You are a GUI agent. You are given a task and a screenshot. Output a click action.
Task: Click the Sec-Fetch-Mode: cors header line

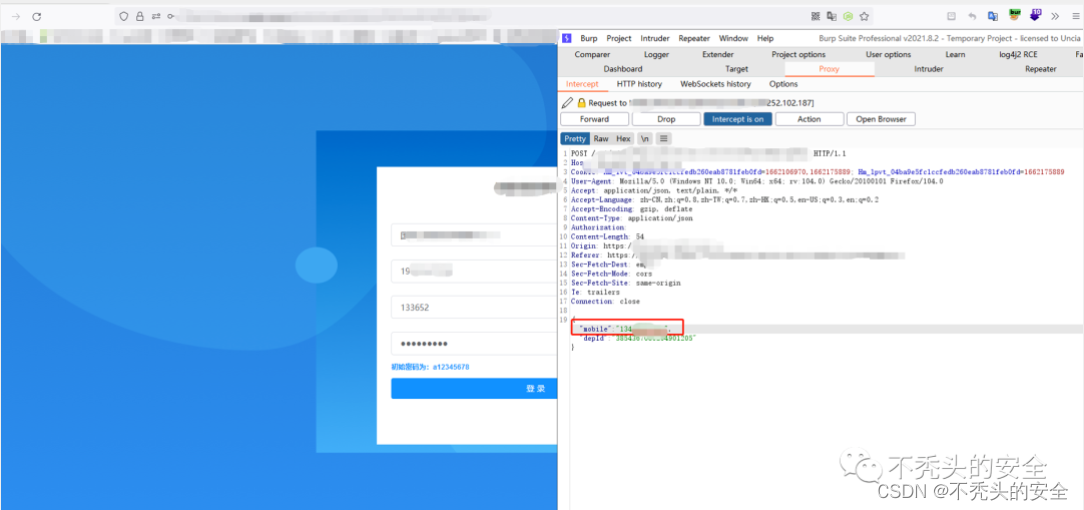611,274
